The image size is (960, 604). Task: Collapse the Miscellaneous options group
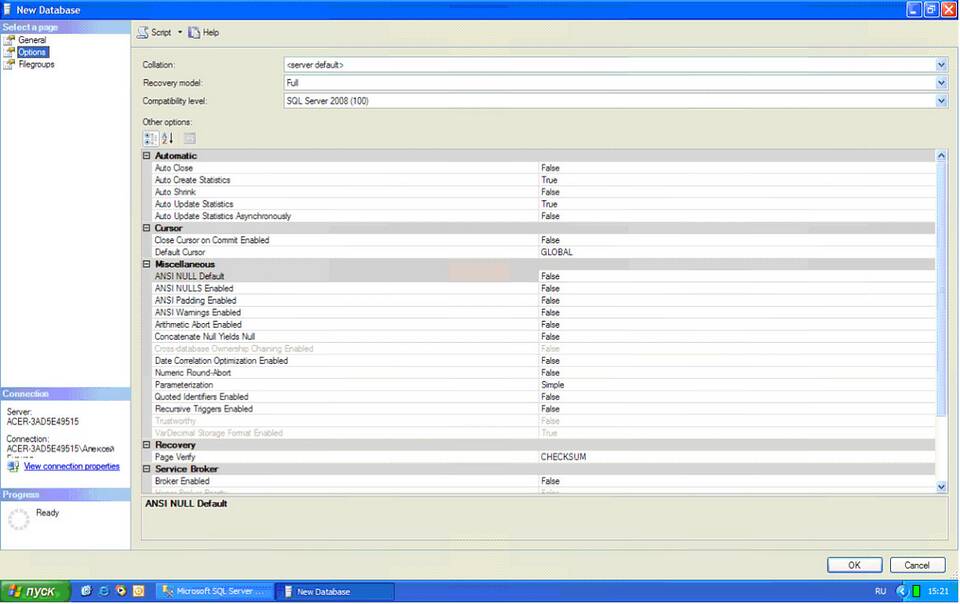[x=147, y=264]
